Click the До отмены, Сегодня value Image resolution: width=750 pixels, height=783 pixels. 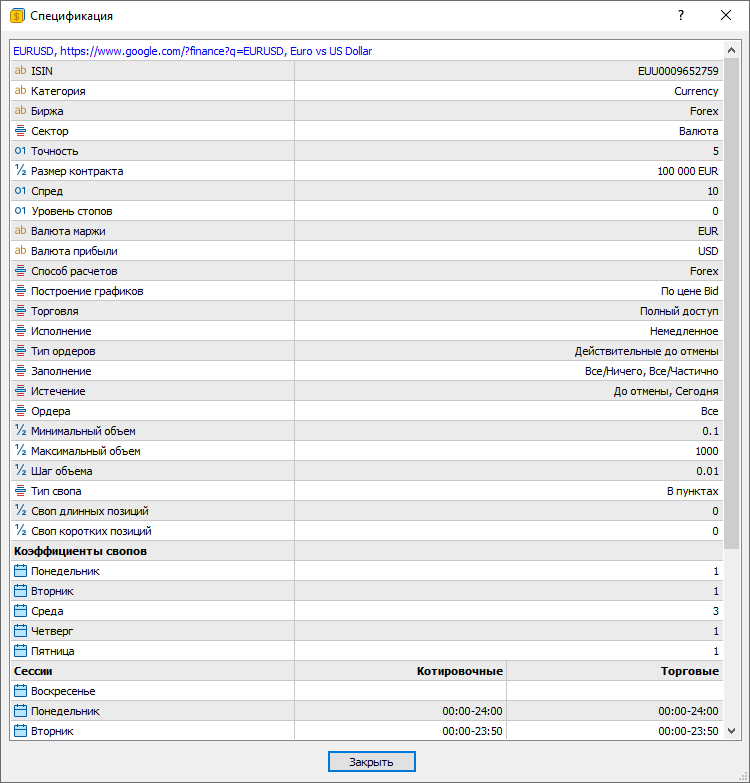point(666,391)
